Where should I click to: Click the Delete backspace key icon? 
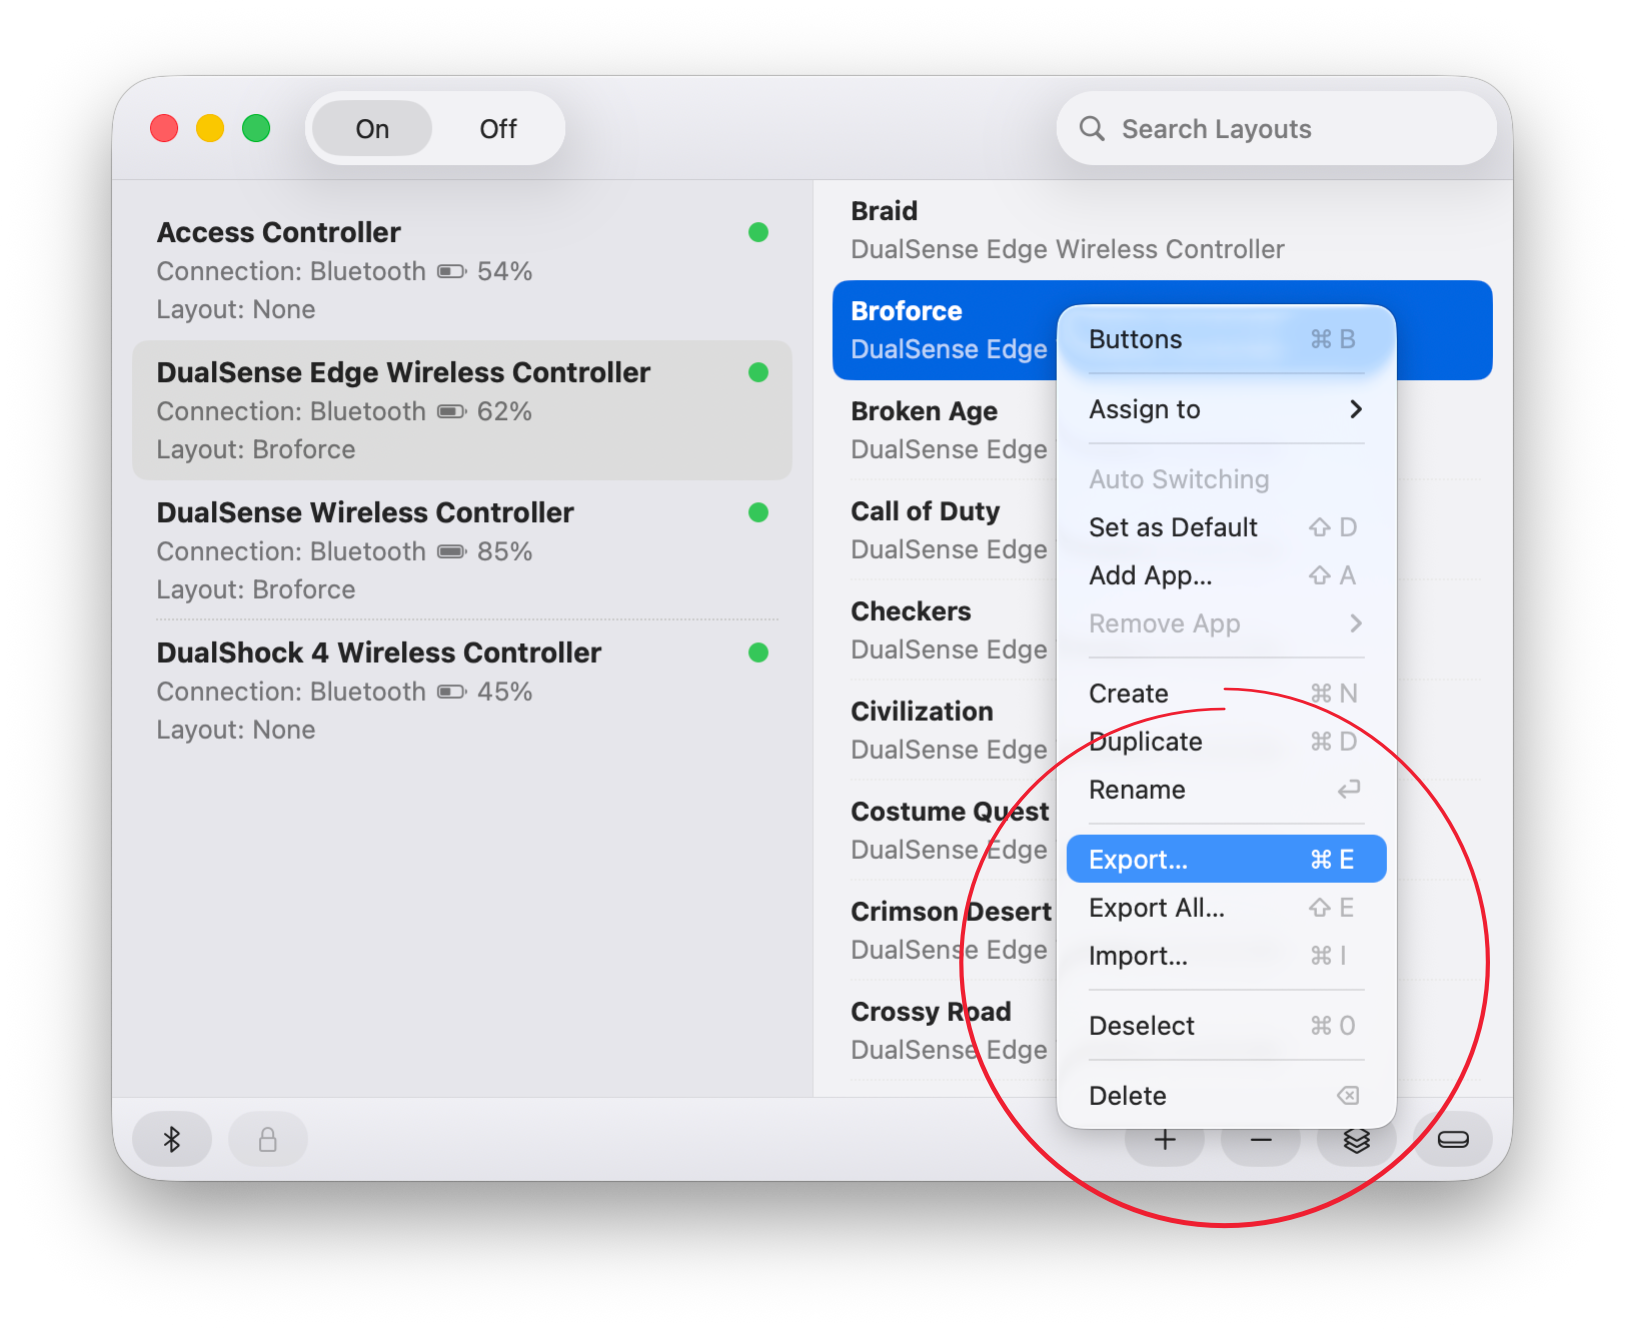coord(1348,1096)
